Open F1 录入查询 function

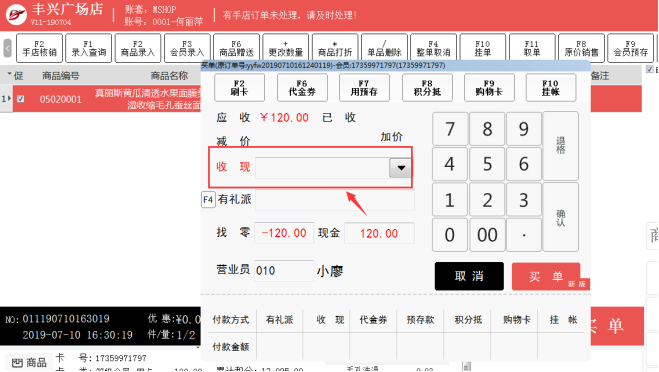(x=88, y=48)
